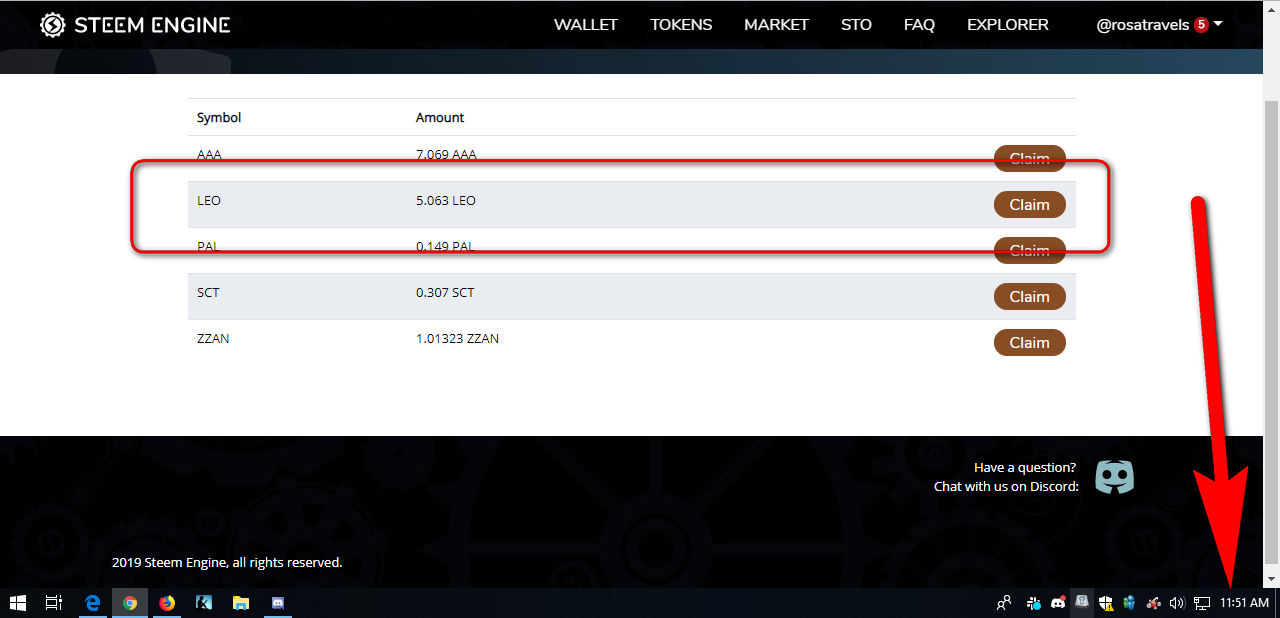1280x618 pixels.
Task: Click the Steem Engine logo icon
Action: [53, 25]
